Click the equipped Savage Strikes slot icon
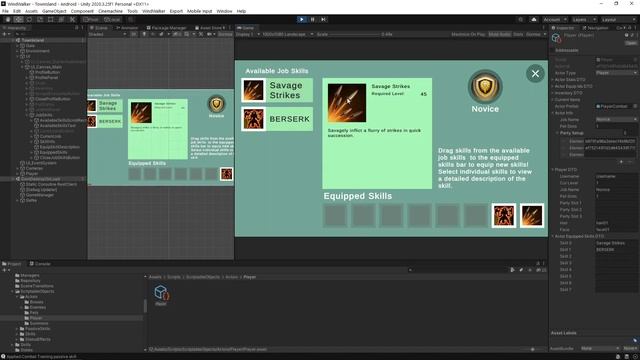The width and height of the screenshot is (640, 360). pyautogui.click(x=532, y=215)
